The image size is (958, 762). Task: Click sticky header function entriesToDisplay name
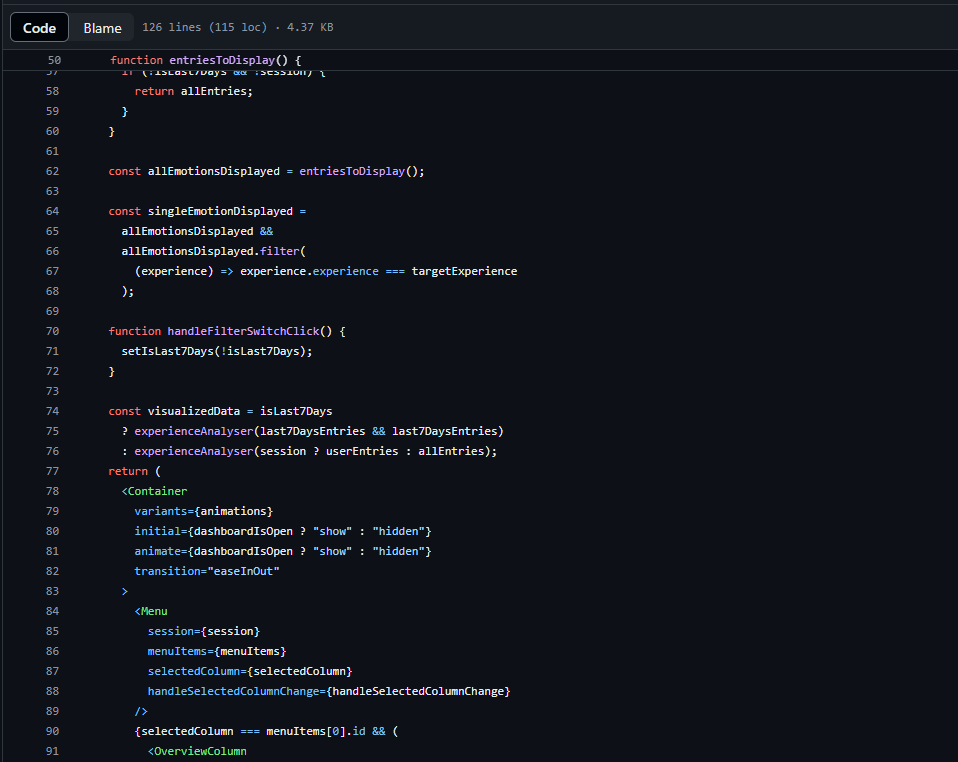222,60
